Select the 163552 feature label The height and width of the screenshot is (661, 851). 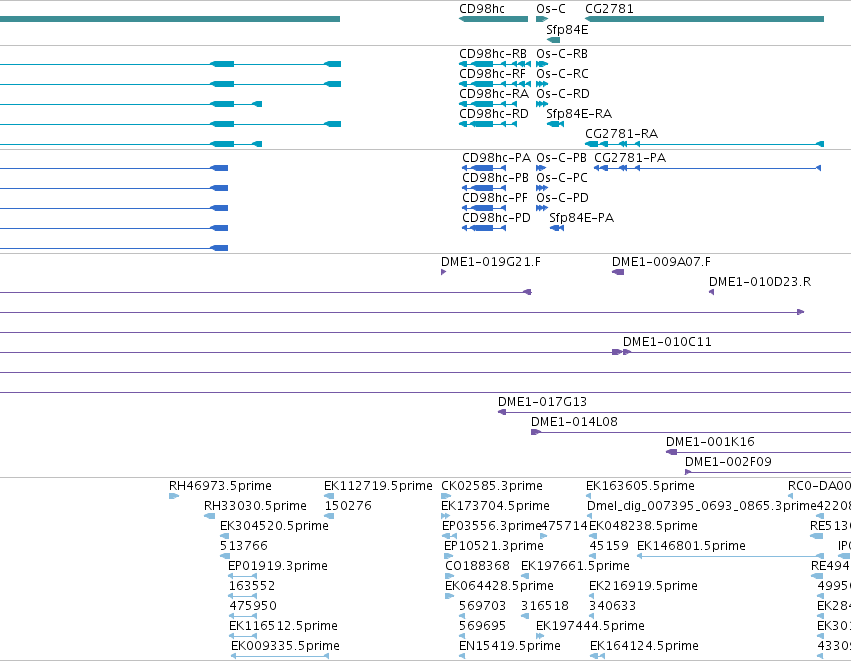point(252,586)
